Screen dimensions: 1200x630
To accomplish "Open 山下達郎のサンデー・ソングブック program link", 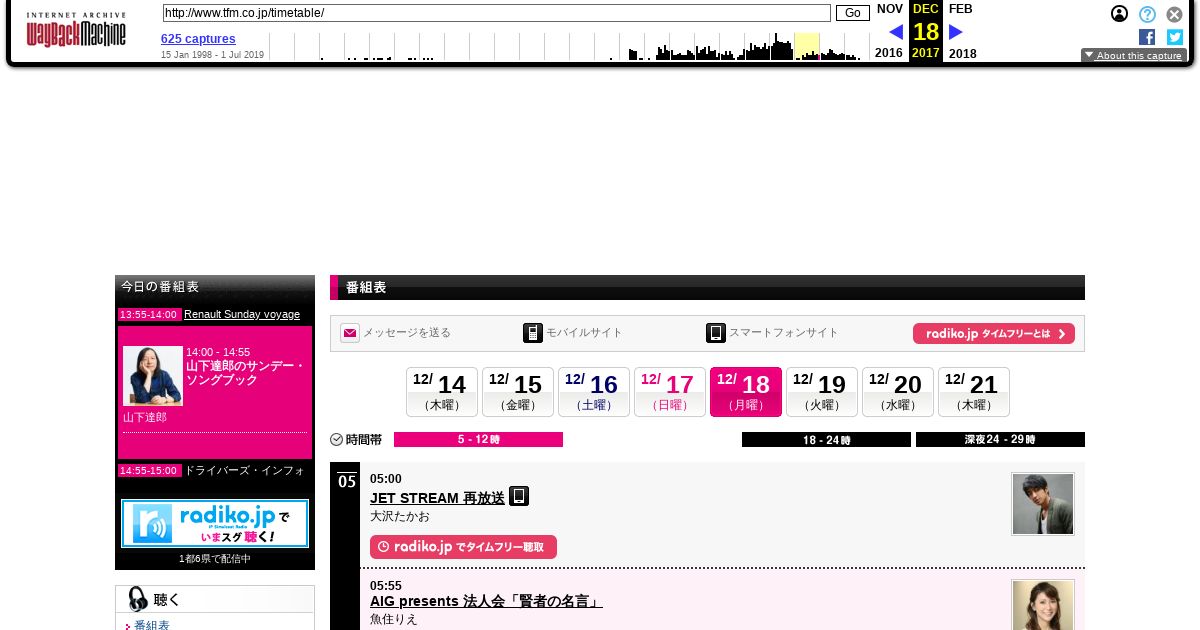I will coord(246,373).
